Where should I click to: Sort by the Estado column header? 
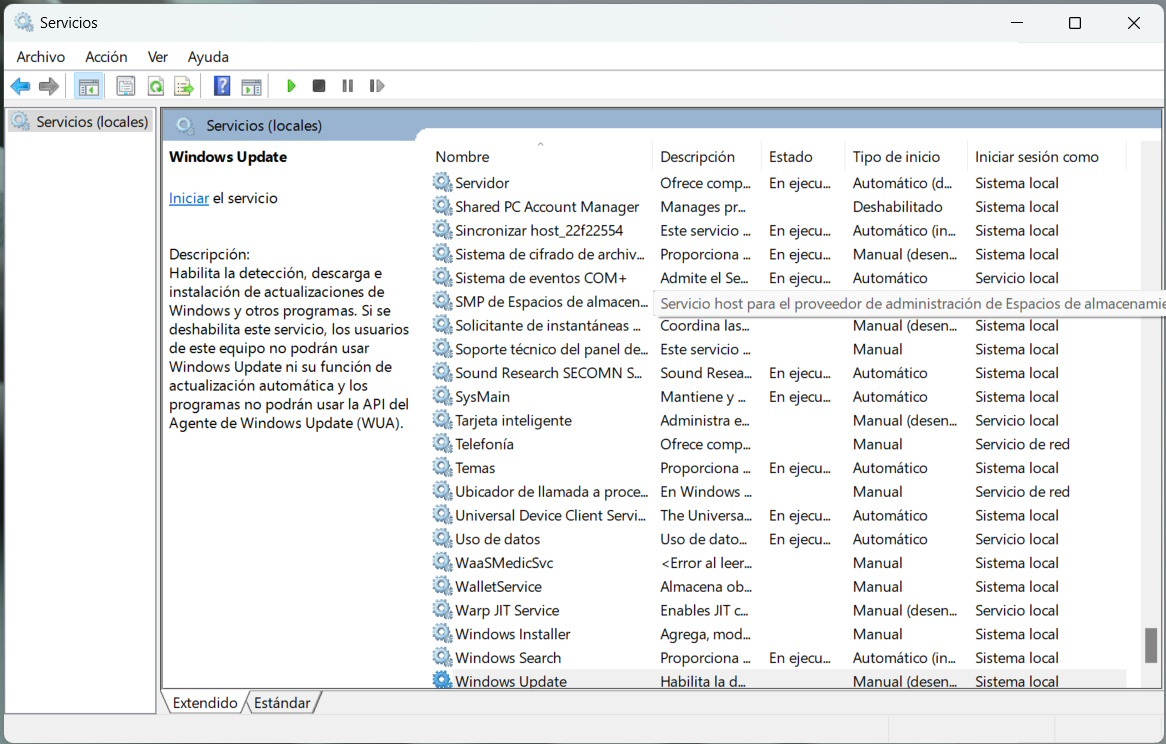804,157
